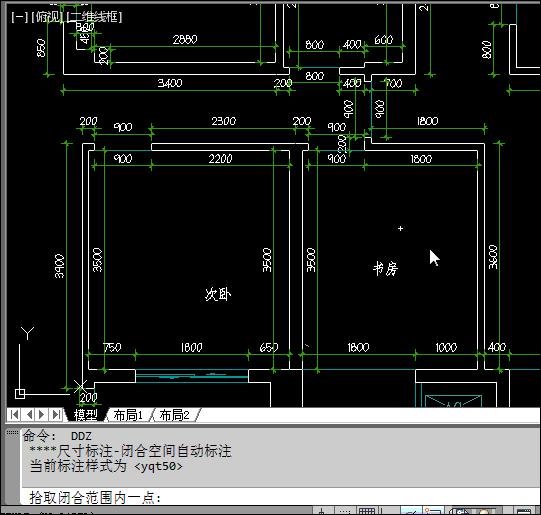Click the 命令: DDZ history line
Image resolution: width=541 pixels, height=515 pixels.
tap(57, 436)
